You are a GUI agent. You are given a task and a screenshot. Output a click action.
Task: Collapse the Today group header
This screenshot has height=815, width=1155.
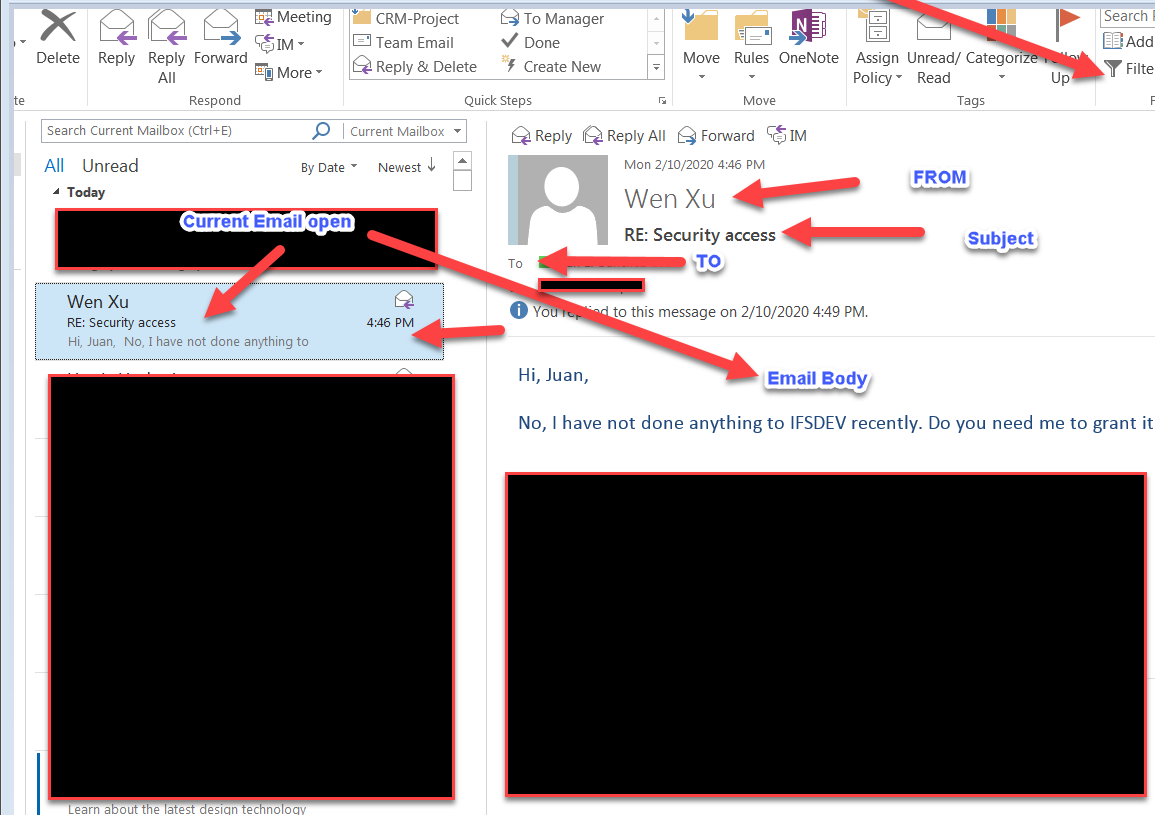[x=56, y=192]
